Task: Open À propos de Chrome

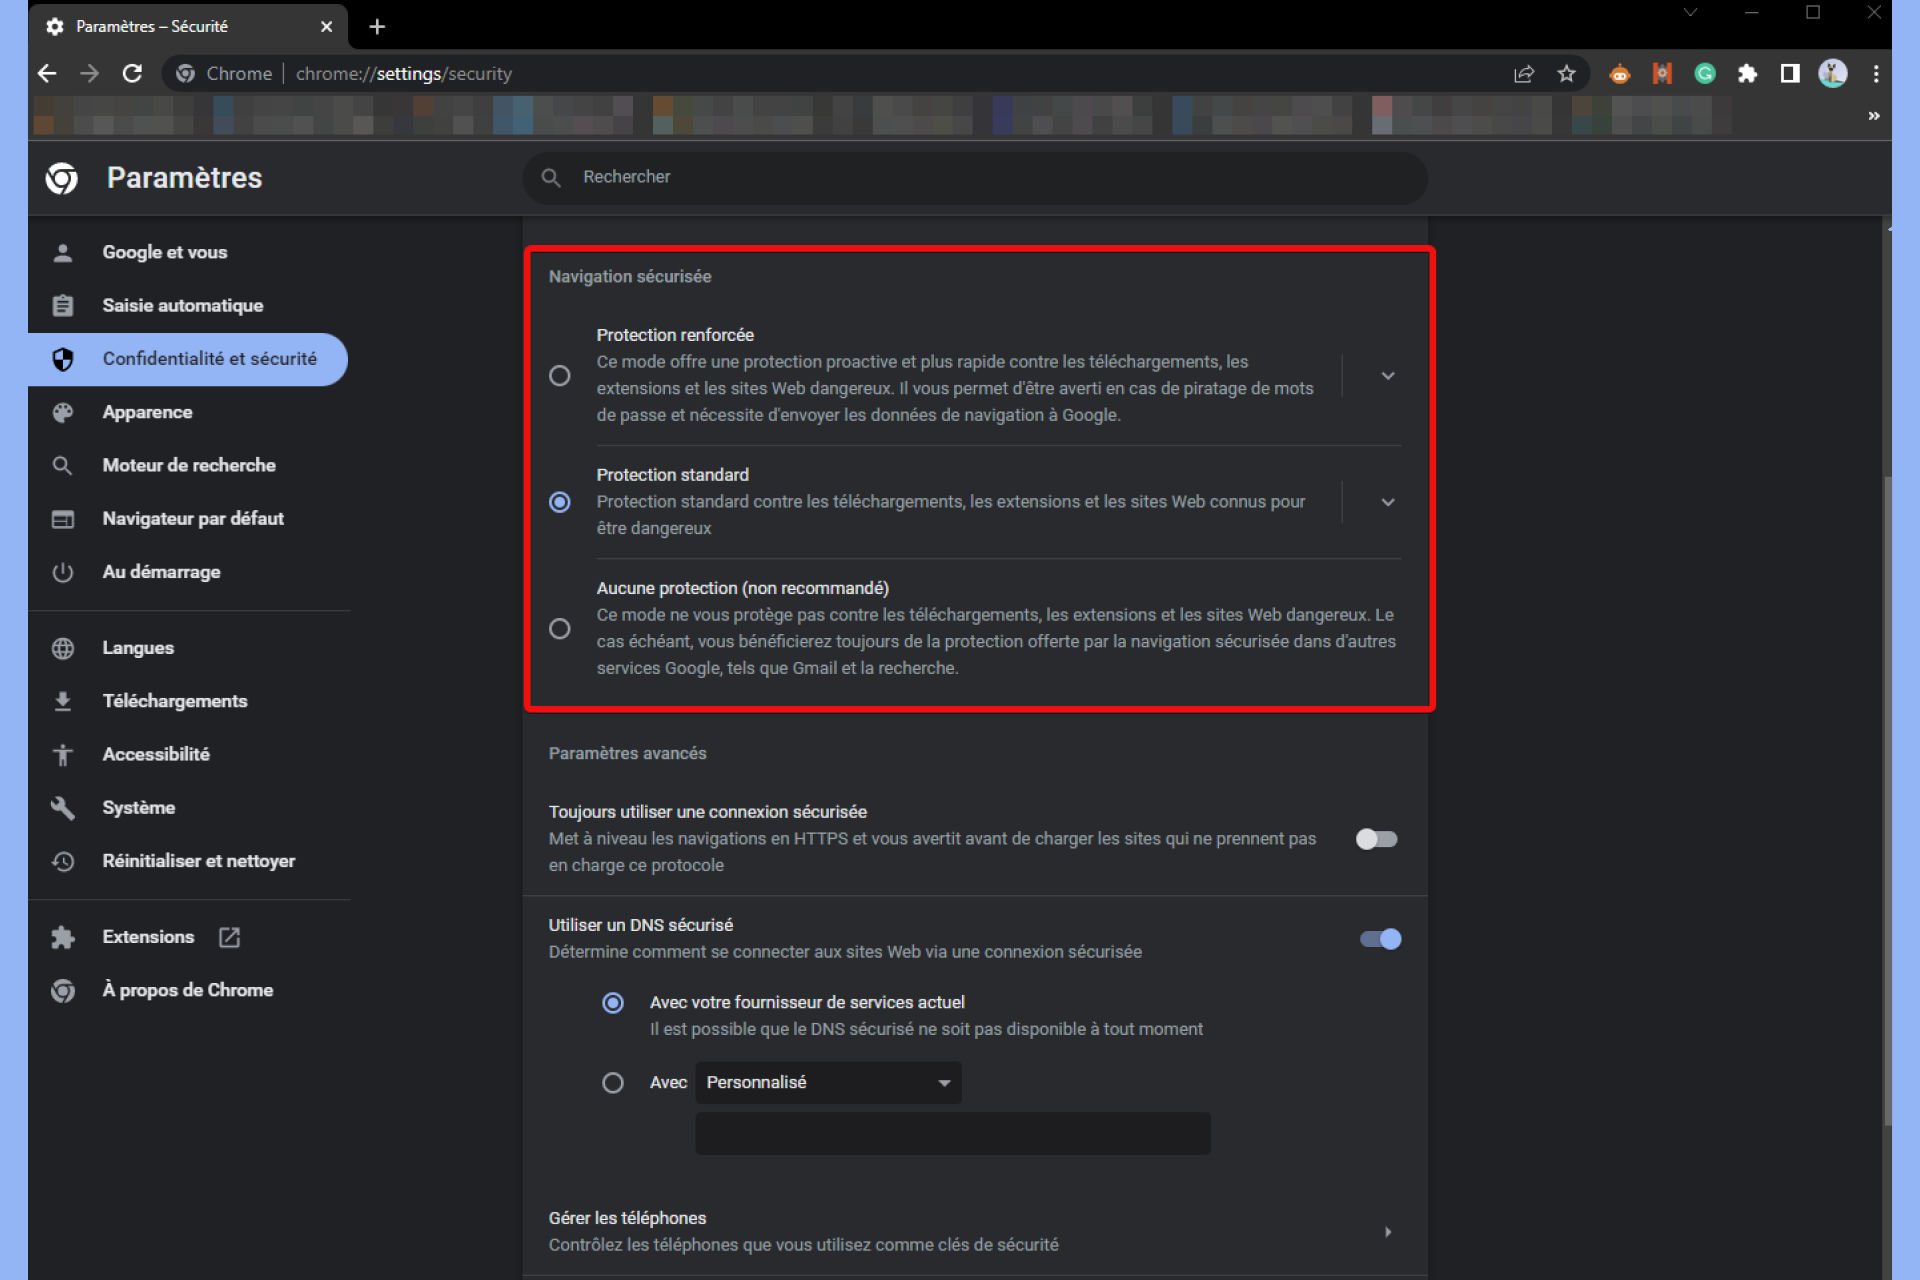Action: click(188, 990)
